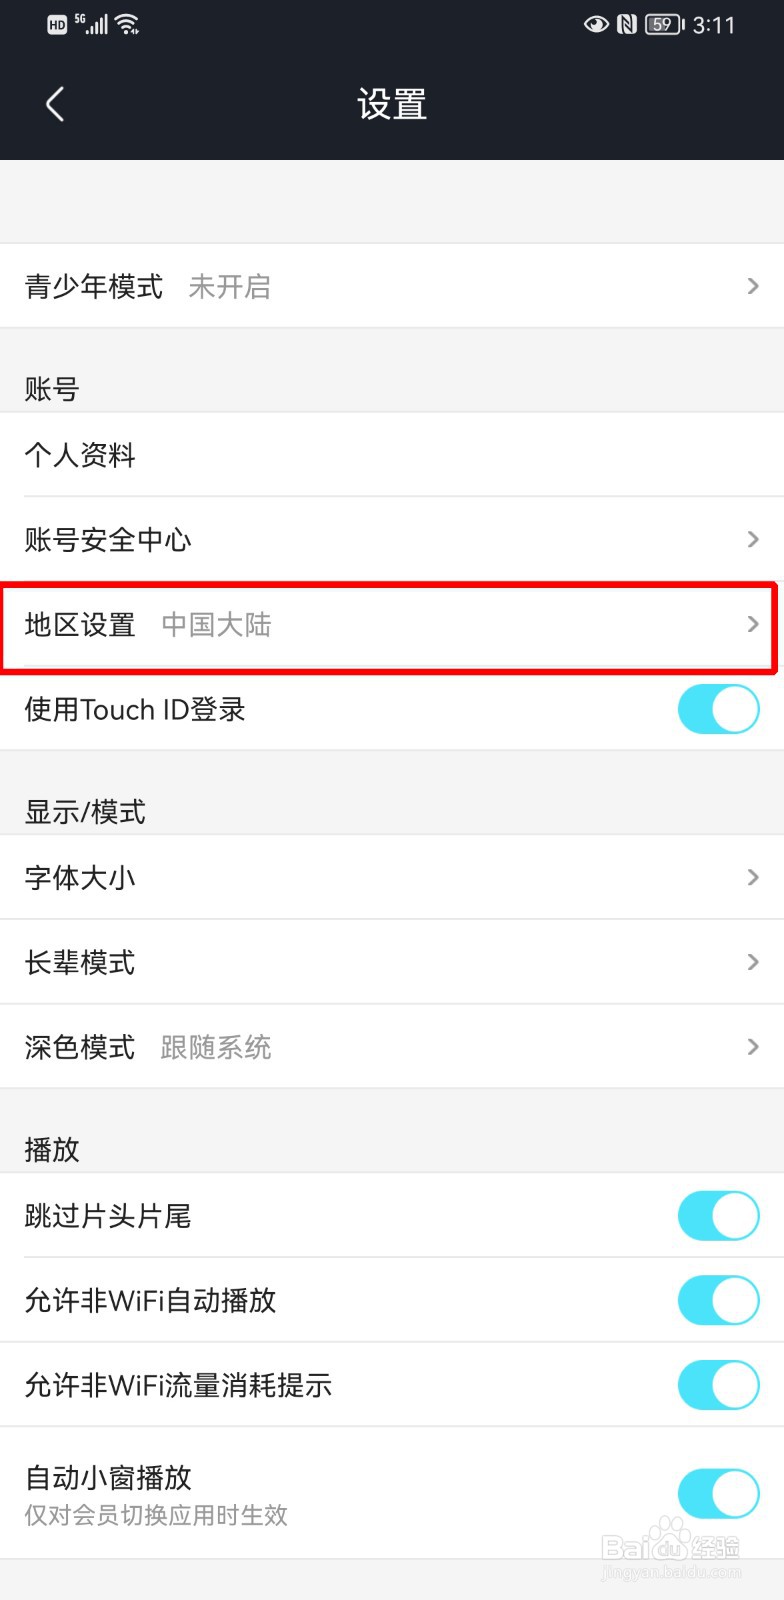Open 深色模式 chevron arrow
The height and width of the screenshot is (1600, 784).
pos(753,1047)
